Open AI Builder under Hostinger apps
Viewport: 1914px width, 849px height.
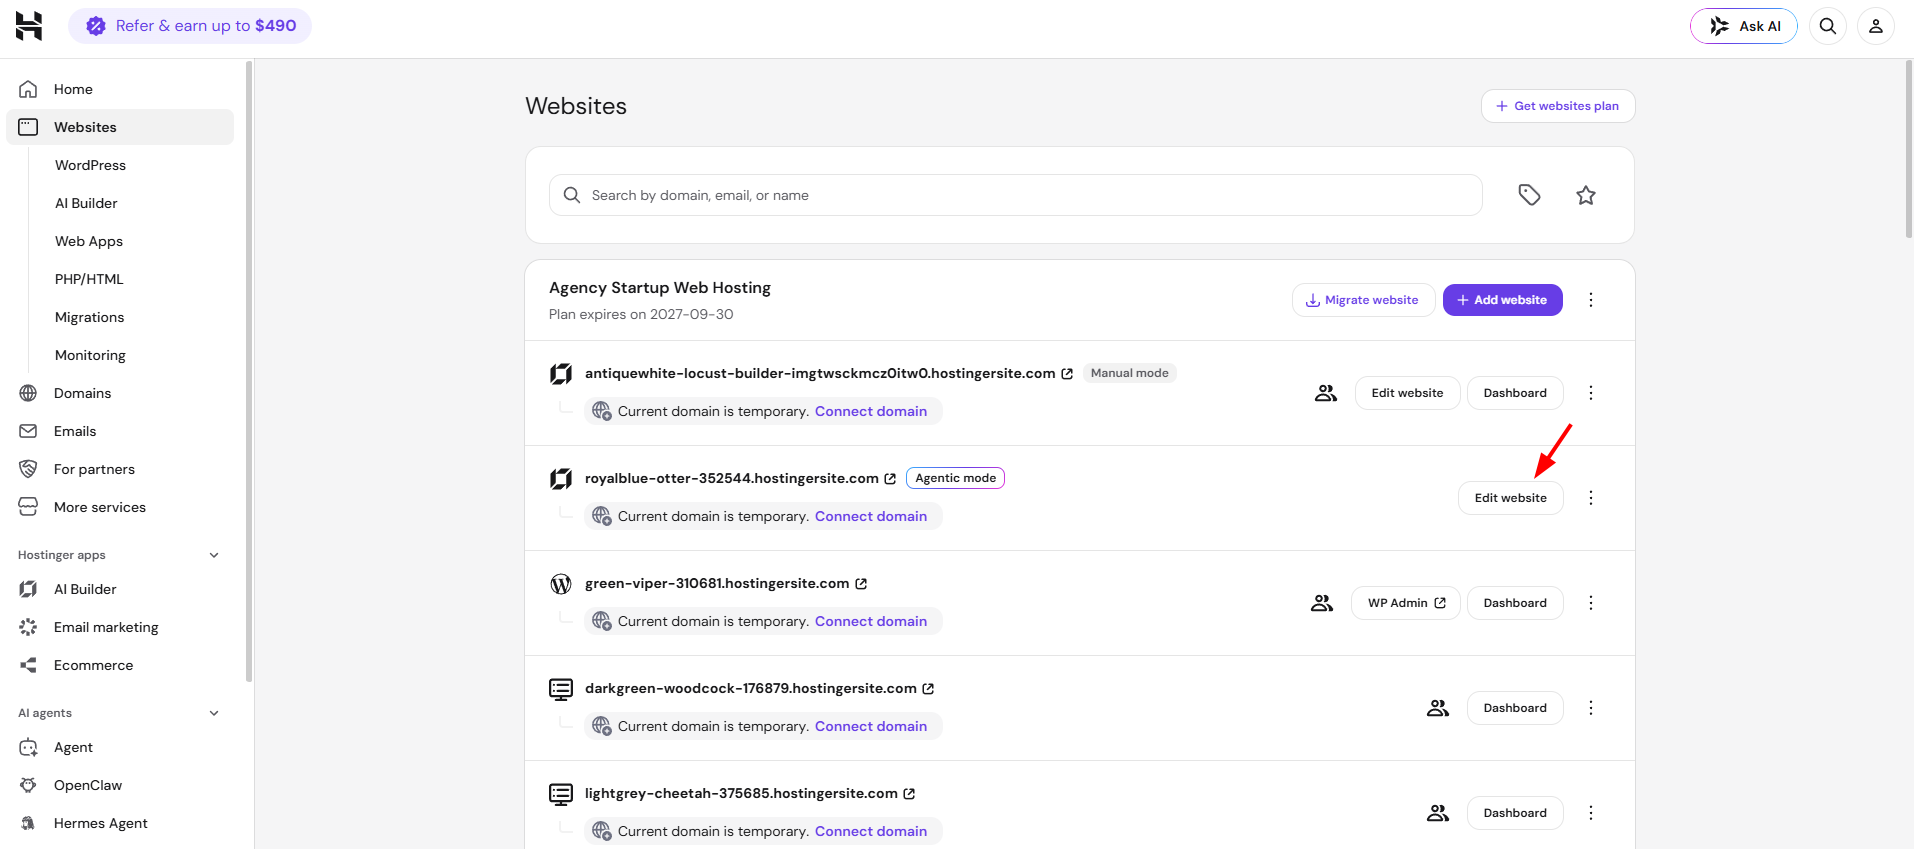click(120, 589)
